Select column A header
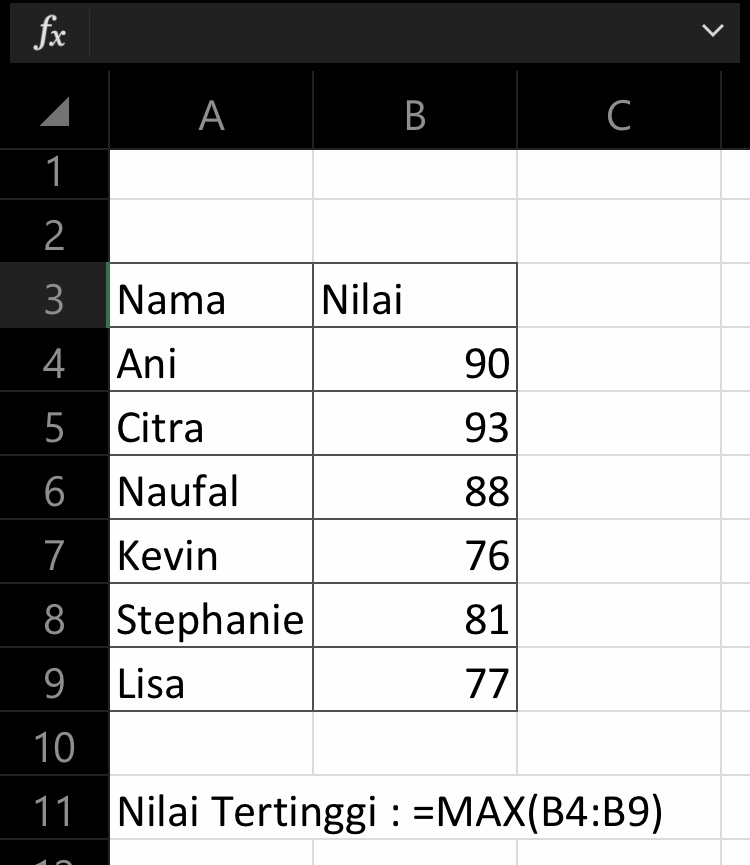Screen dimensions: 750x865 point(211,116)
